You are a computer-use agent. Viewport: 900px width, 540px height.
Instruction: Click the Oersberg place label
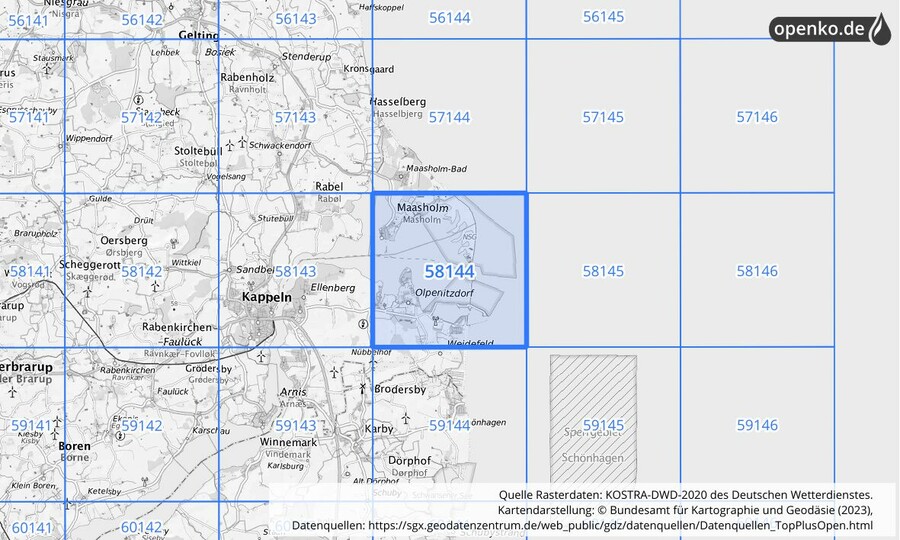click(124, 240)
